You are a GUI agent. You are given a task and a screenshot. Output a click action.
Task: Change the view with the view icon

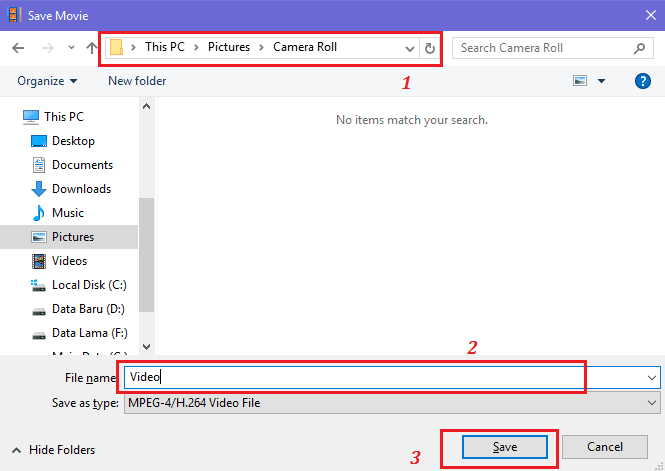580,81
